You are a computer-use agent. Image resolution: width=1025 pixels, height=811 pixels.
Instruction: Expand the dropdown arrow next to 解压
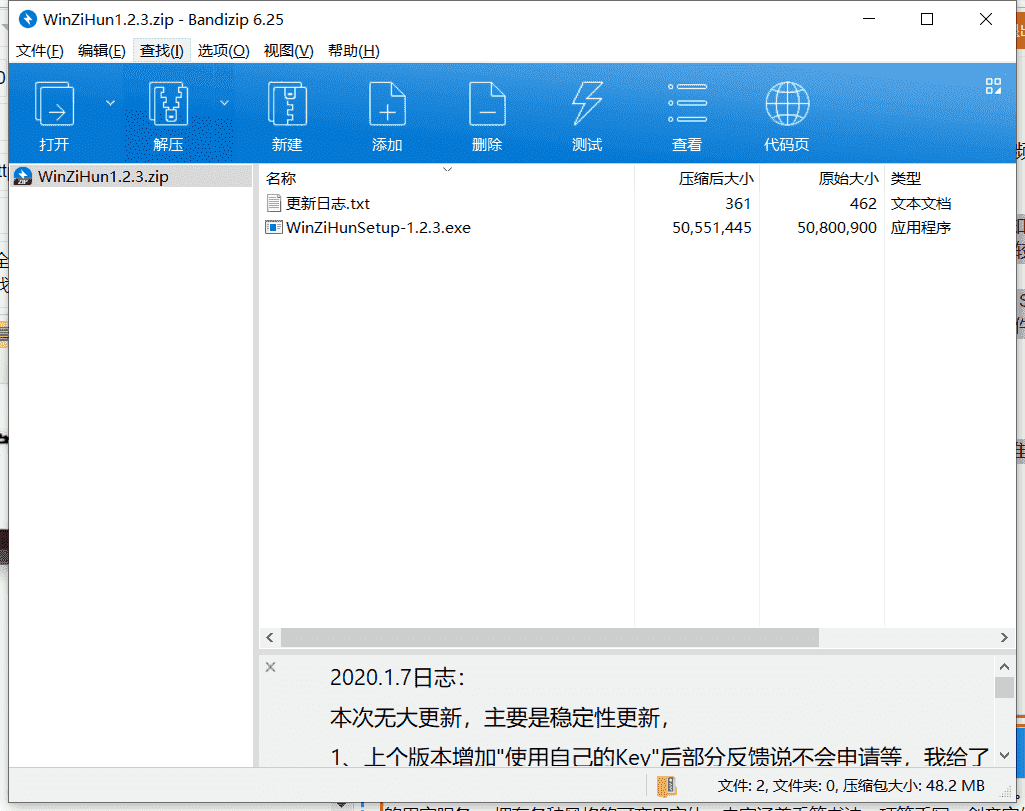tap(224, 103)
